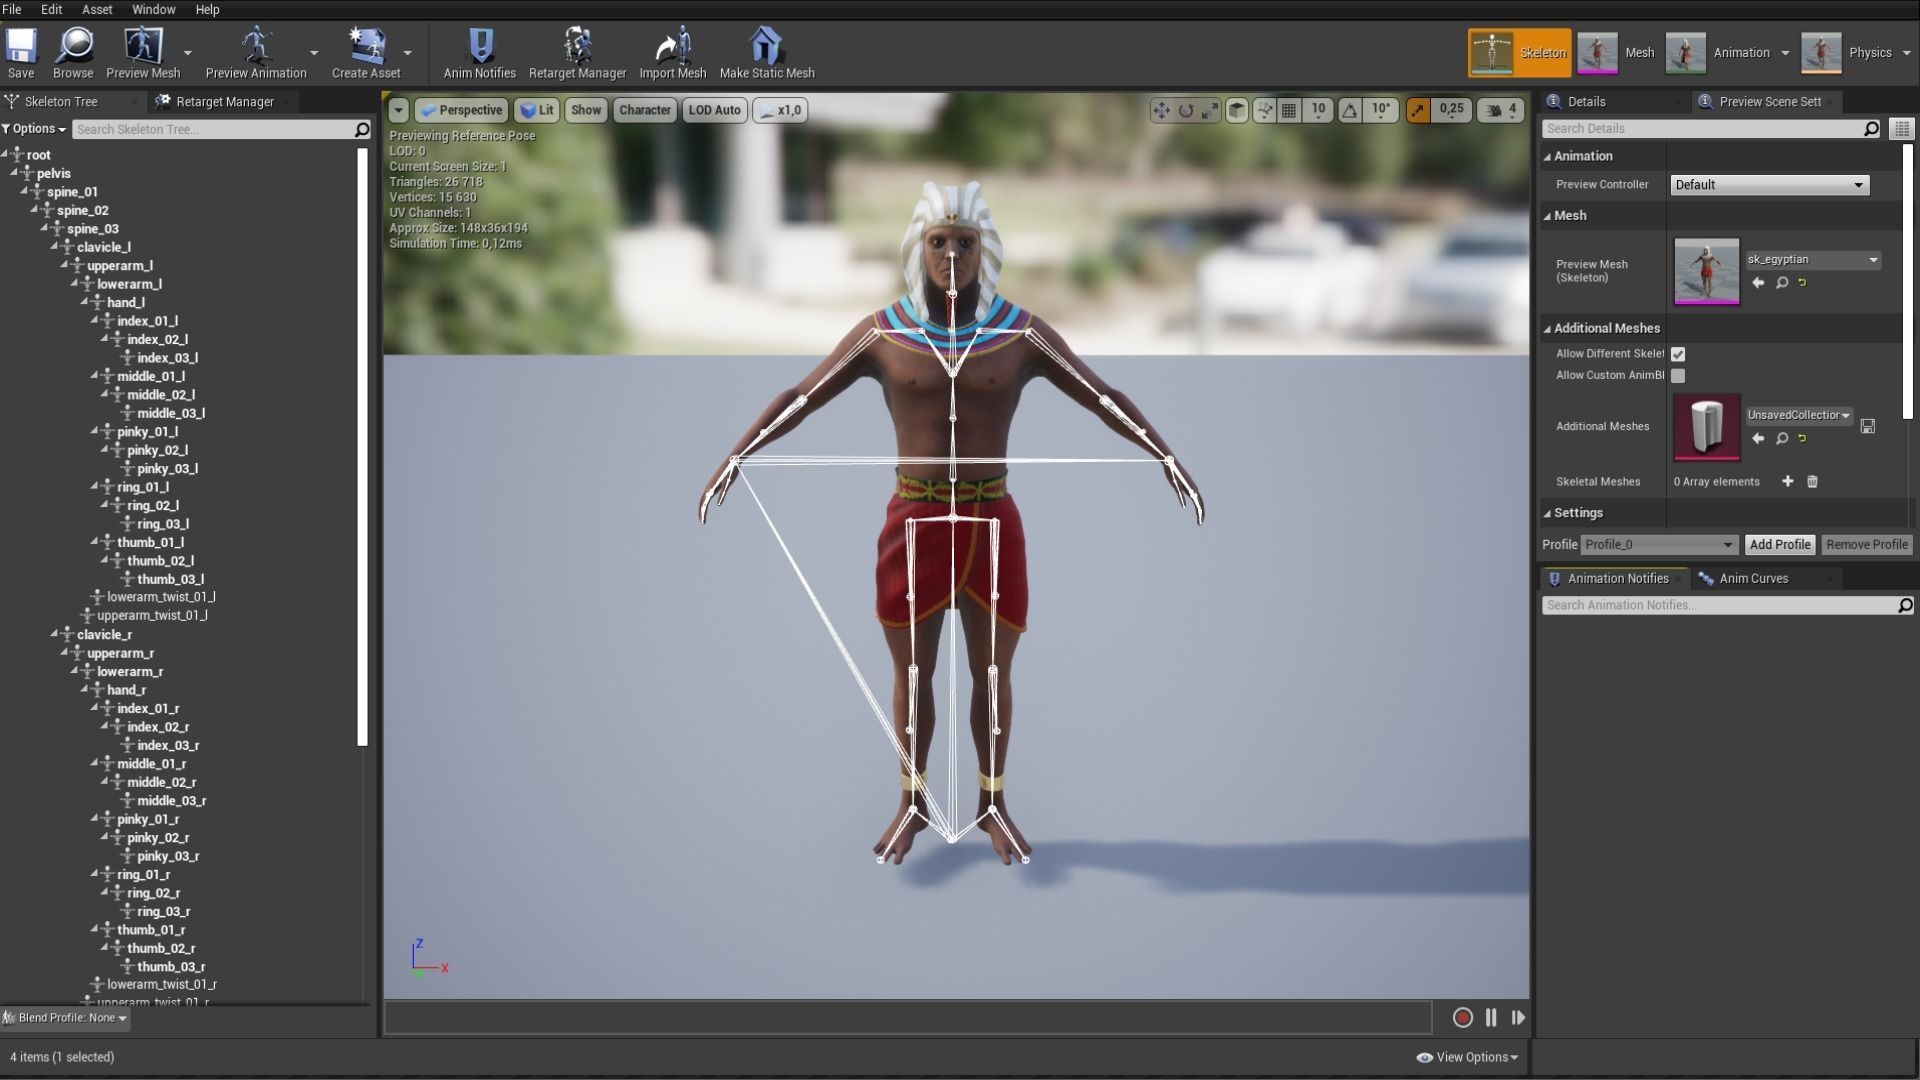Click the Create Asset toolbar icon
The image size is (1920, 1080).
[366, 53]
